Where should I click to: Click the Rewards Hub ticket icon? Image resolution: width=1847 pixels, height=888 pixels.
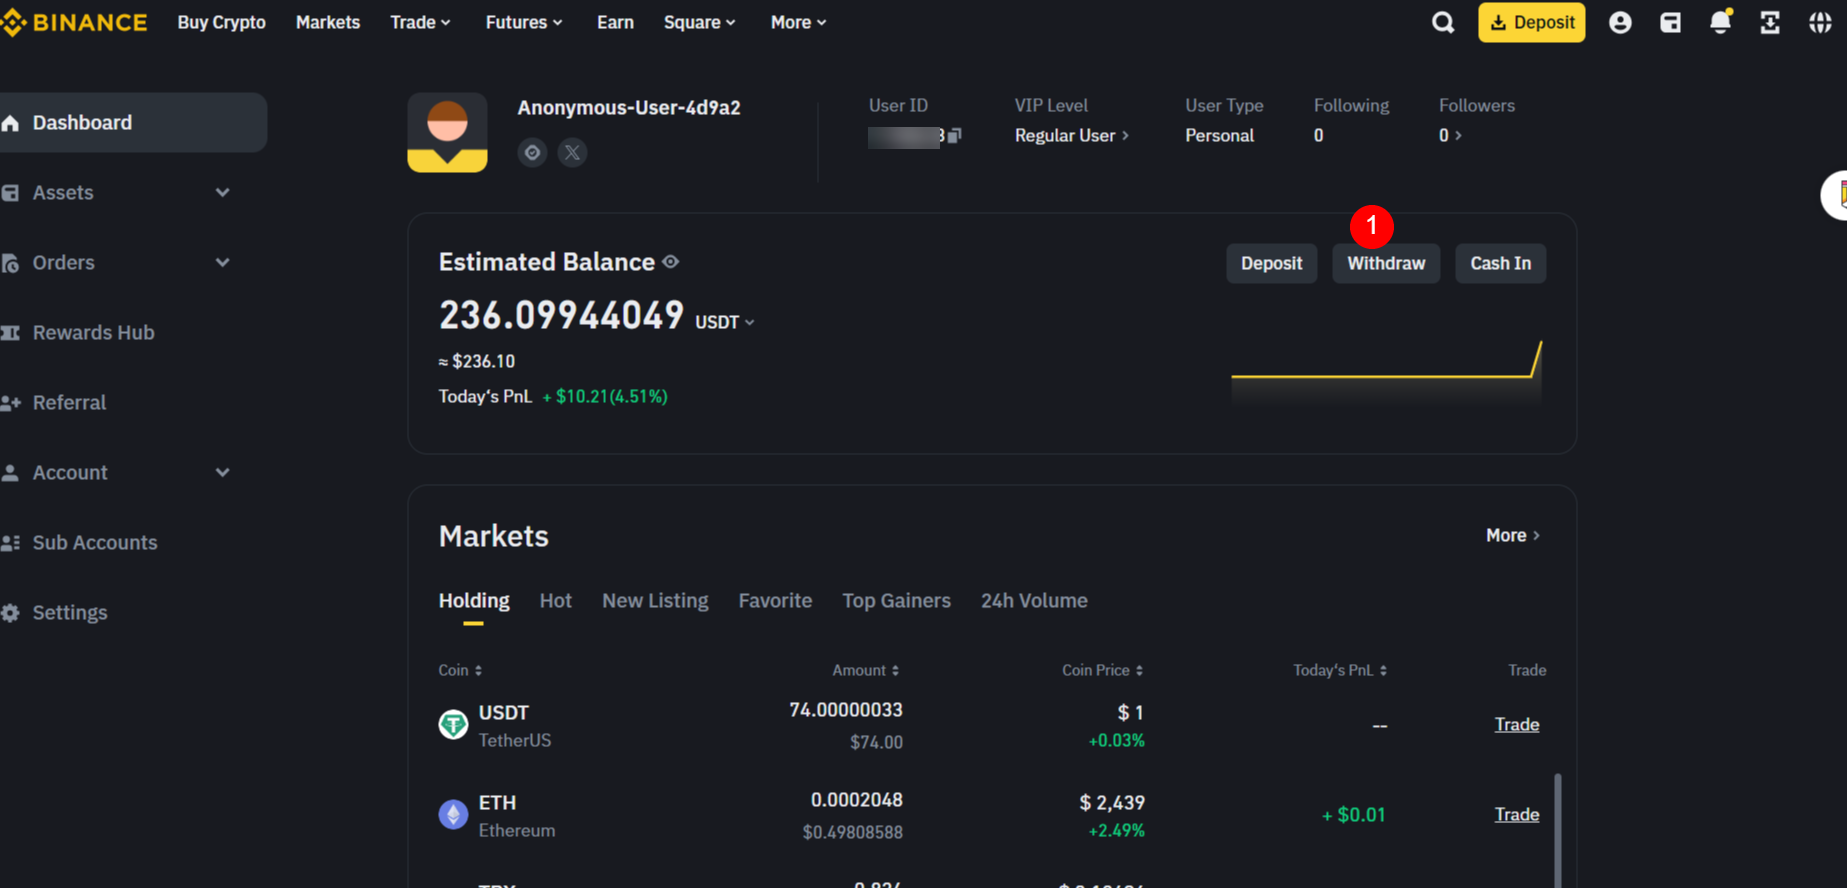10,333
